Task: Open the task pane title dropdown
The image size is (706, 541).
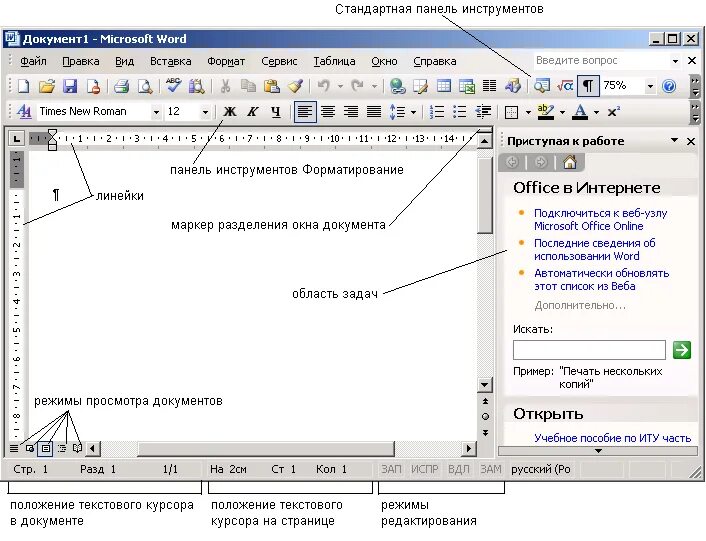Action: coord(674,140)
